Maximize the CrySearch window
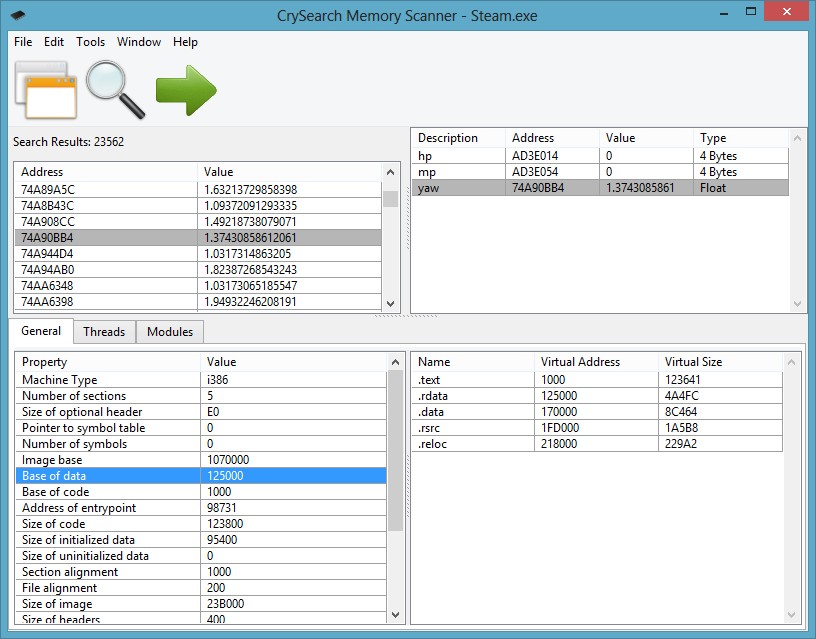 point(750,11)
